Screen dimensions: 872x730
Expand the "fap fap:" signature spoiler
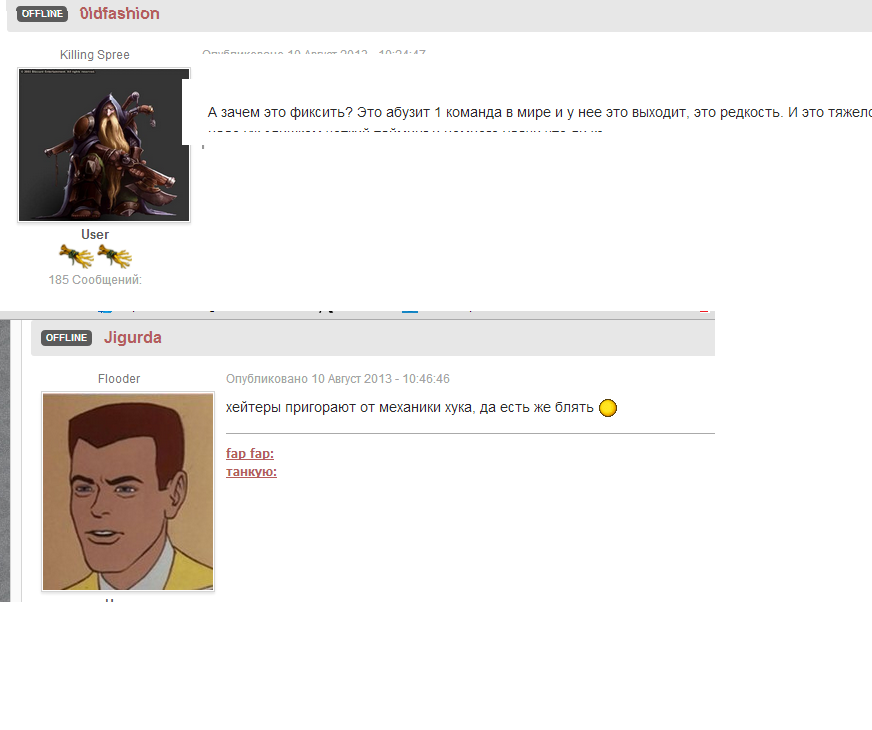coord(250,454)
